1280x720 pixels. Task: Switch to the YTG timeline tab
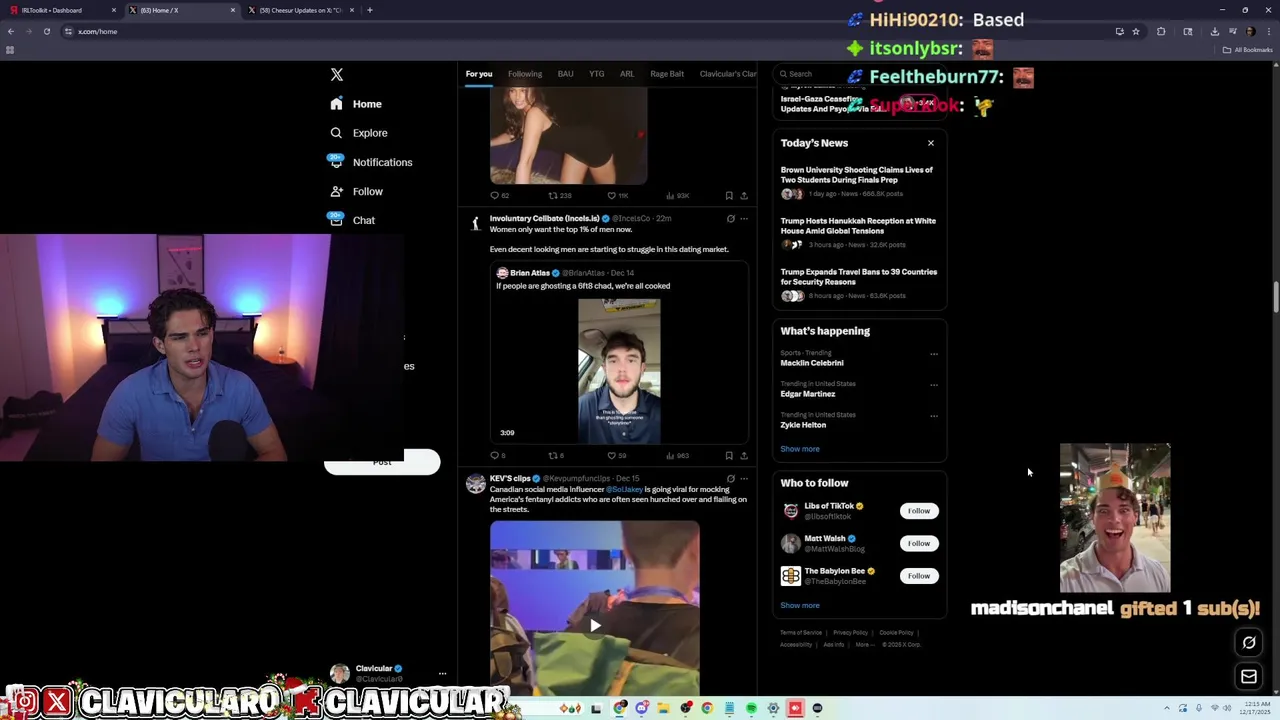596,74
